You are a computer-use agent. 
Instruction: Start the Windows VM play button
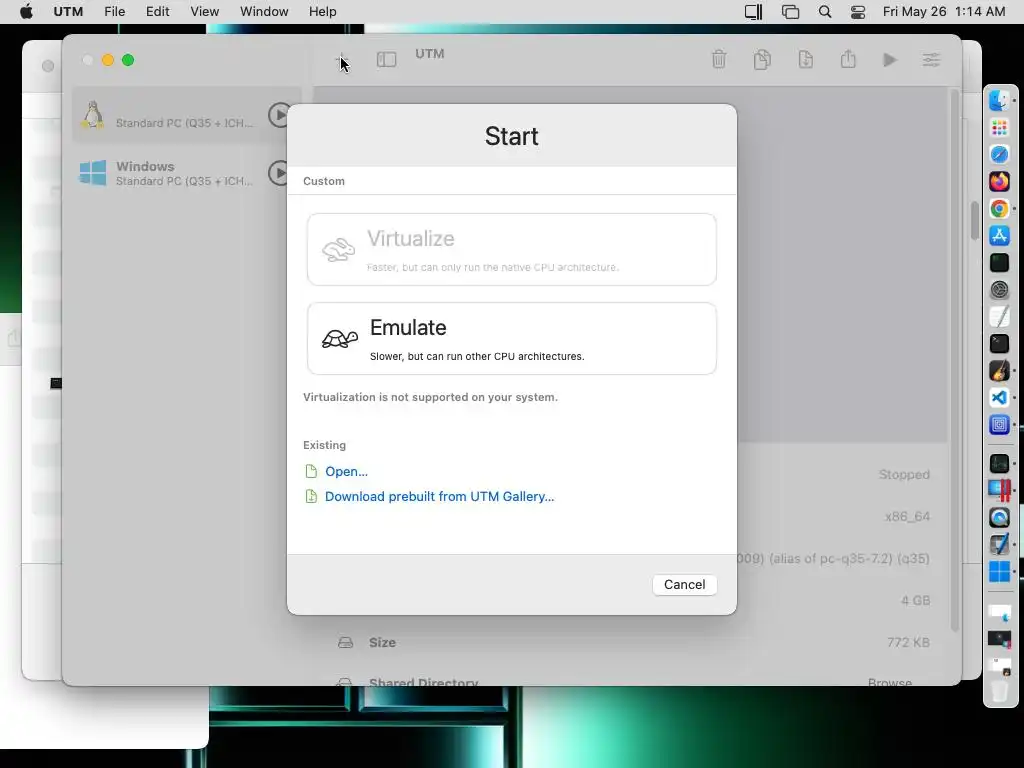pyautogui.click(x=280, y=173)
